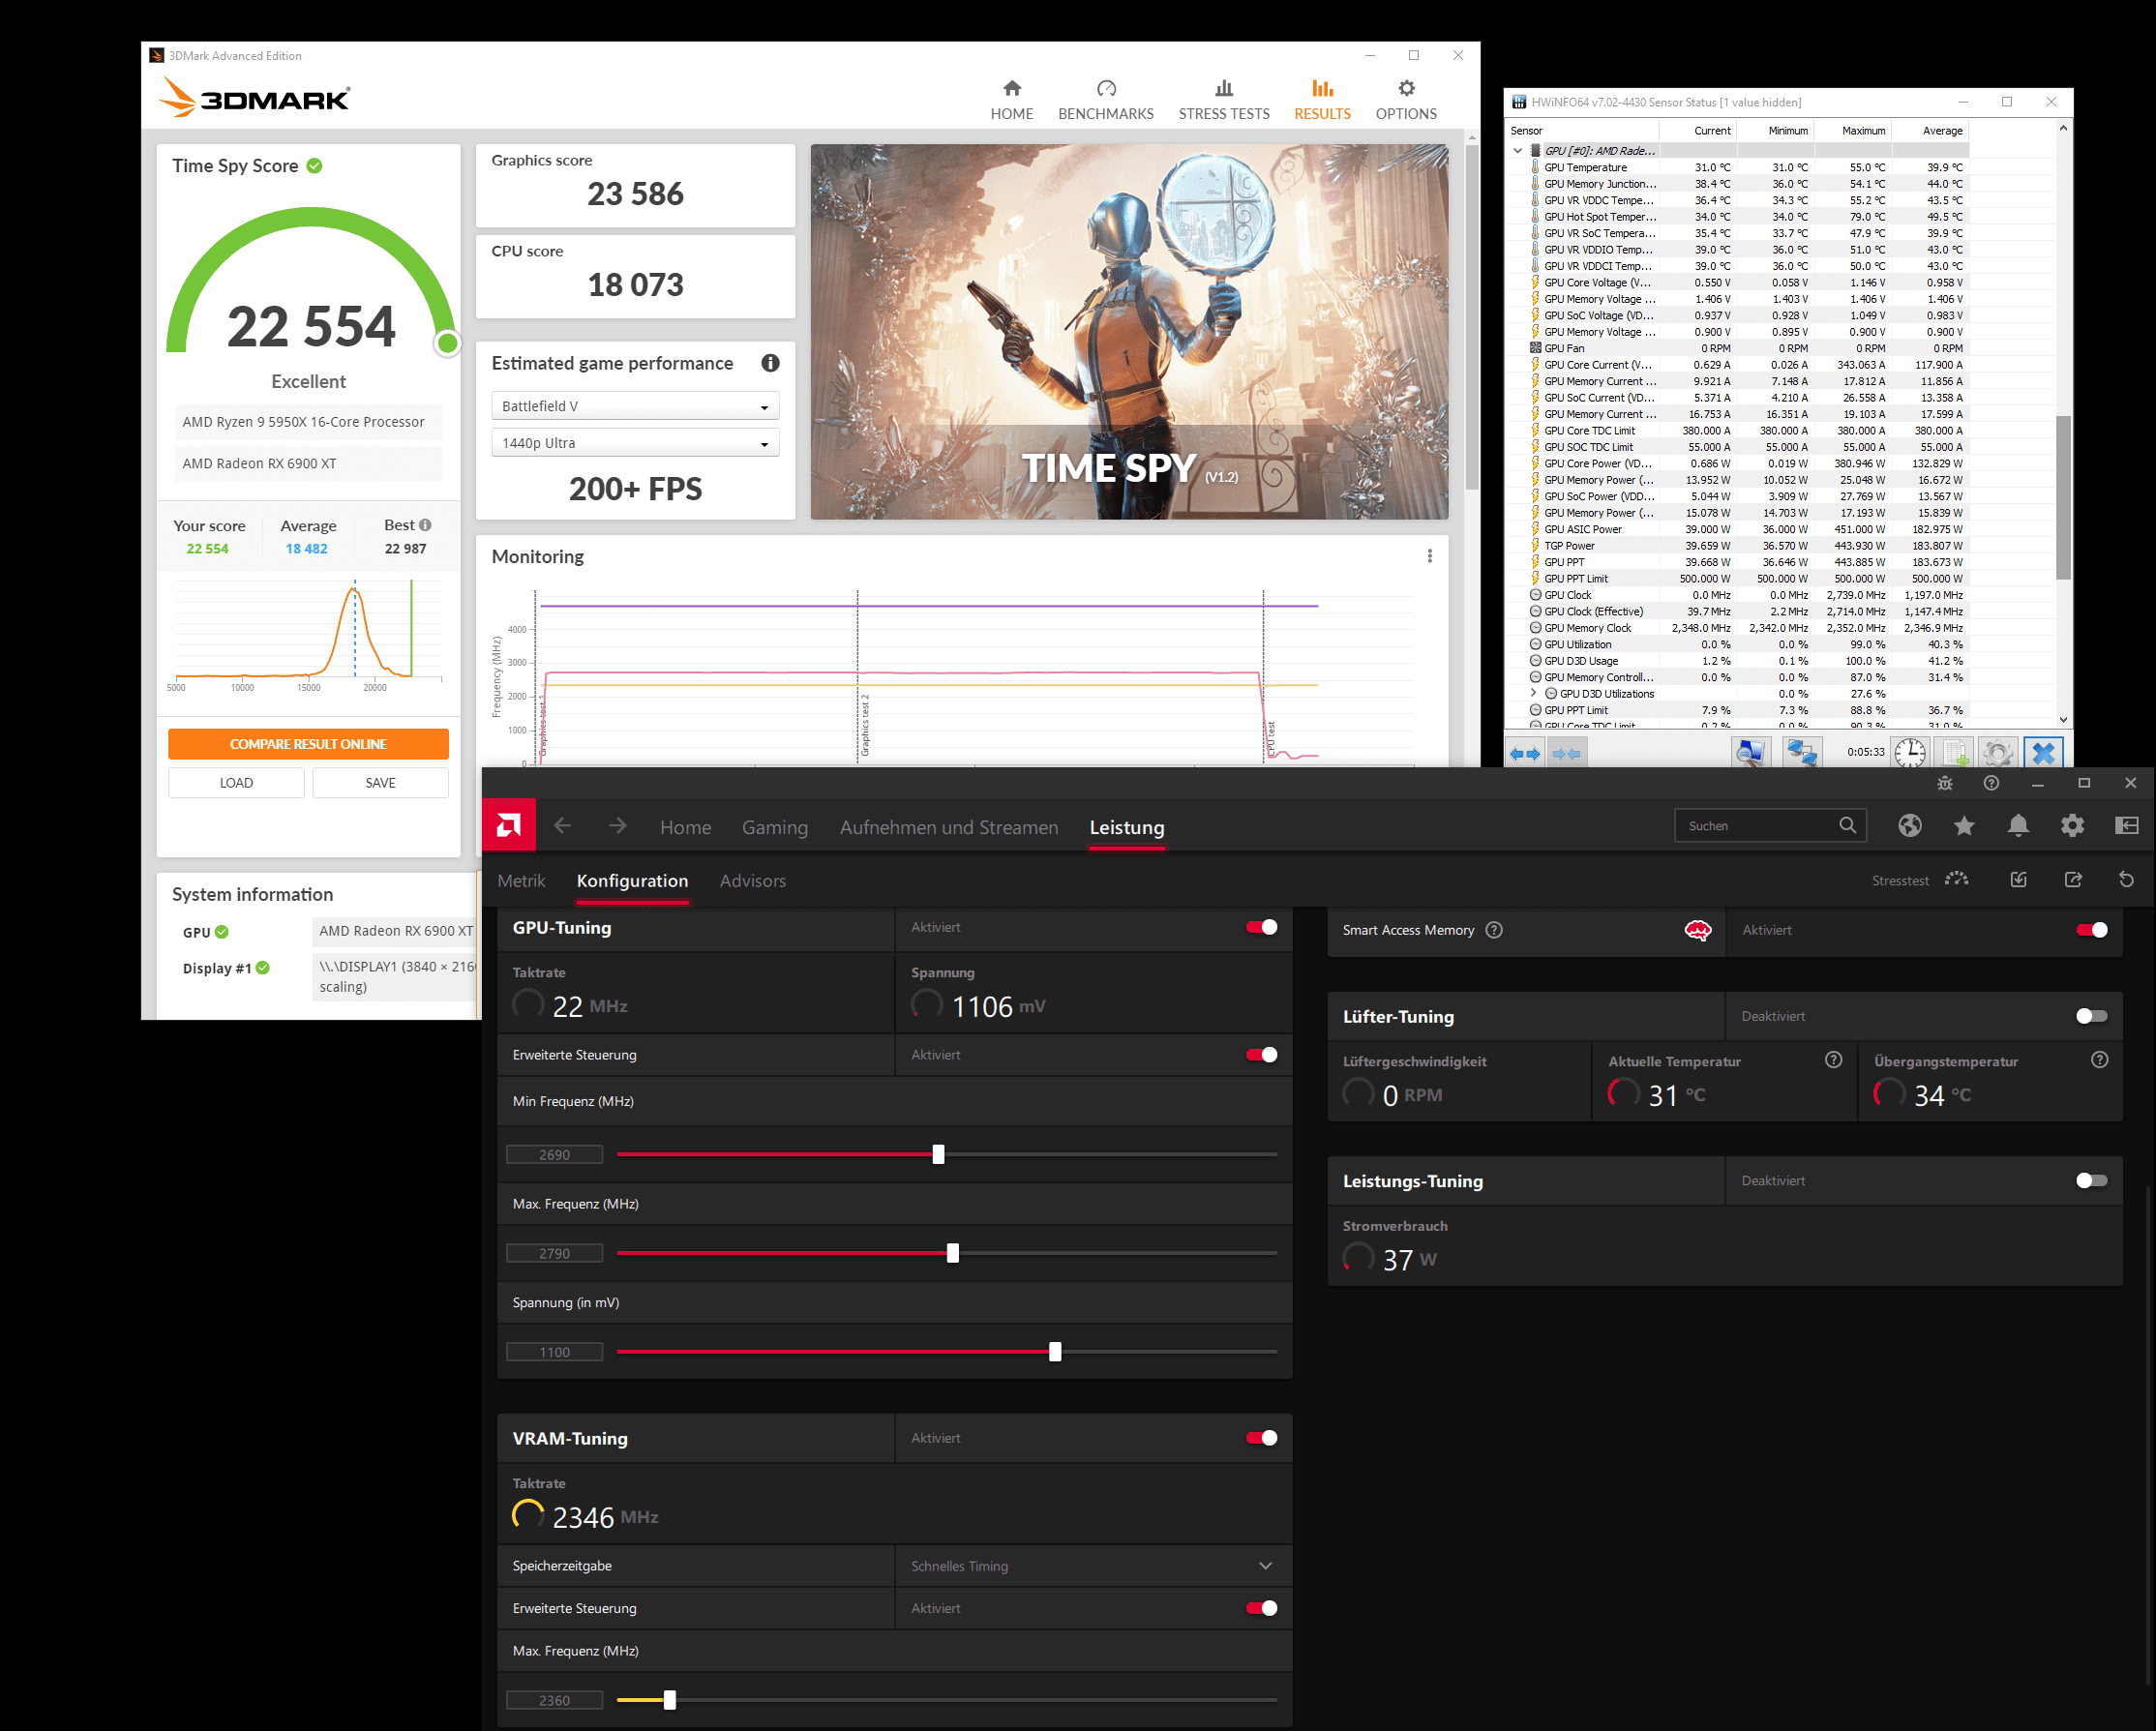Go forward with the Radeon forward arrow
2156x1731 pixels.
618,826
